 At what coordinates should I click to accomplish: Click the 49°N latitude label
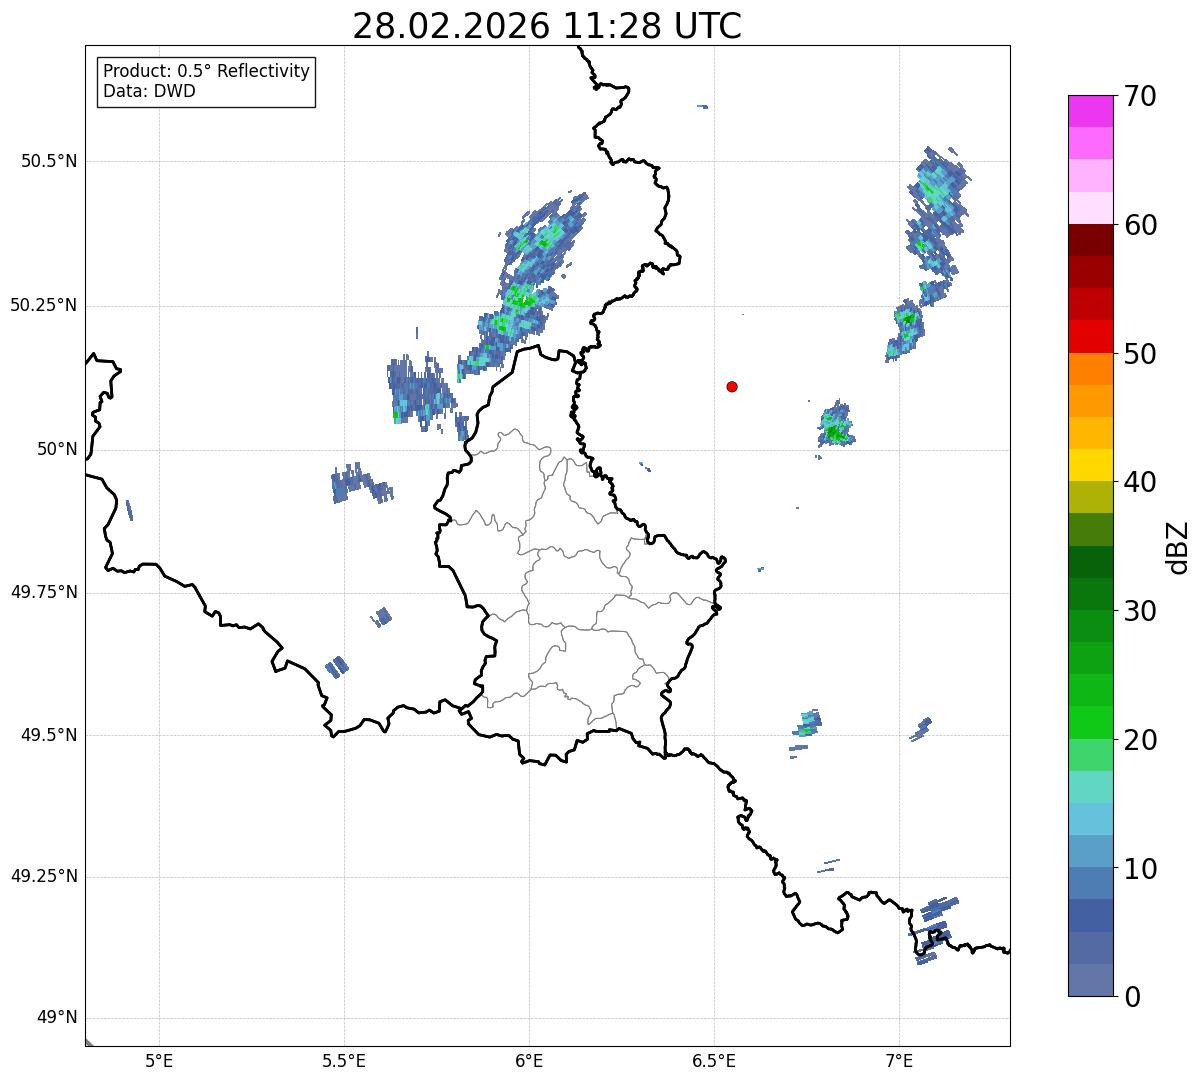57,1017
